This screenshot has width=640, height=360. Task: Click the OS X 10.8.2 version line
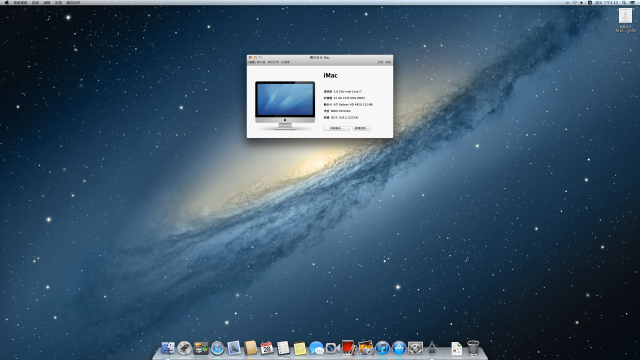[x=341, y=118]
